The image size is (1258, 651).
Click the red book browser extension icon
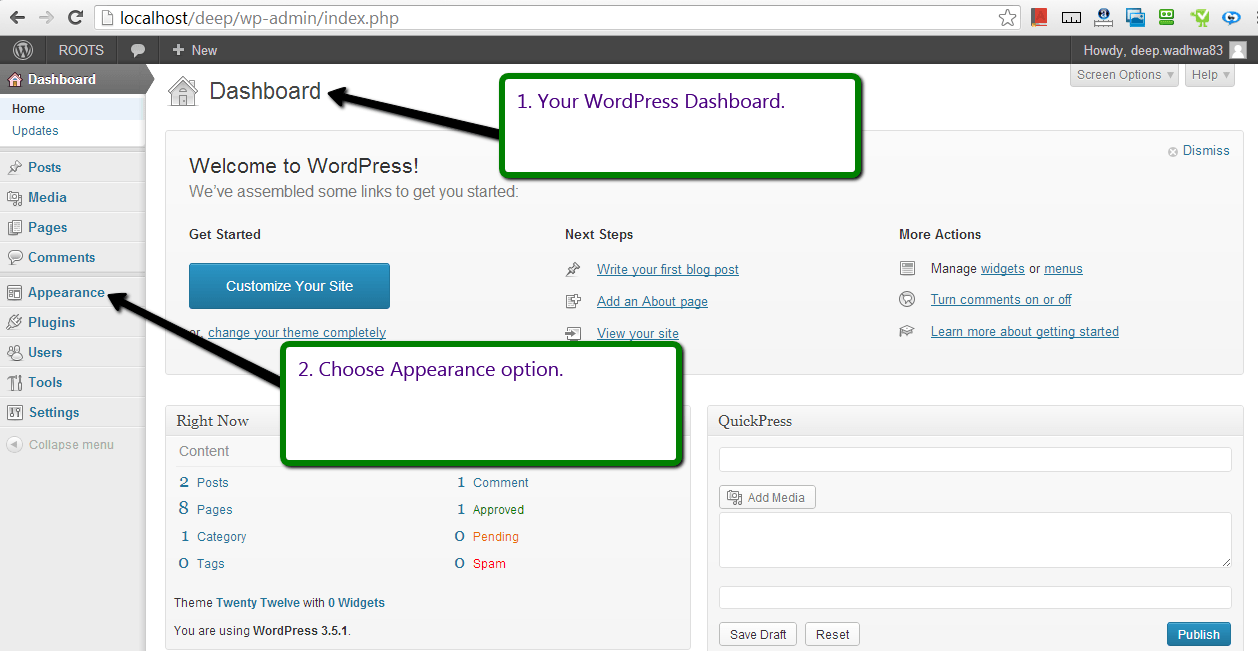(x=1039, y=17)
